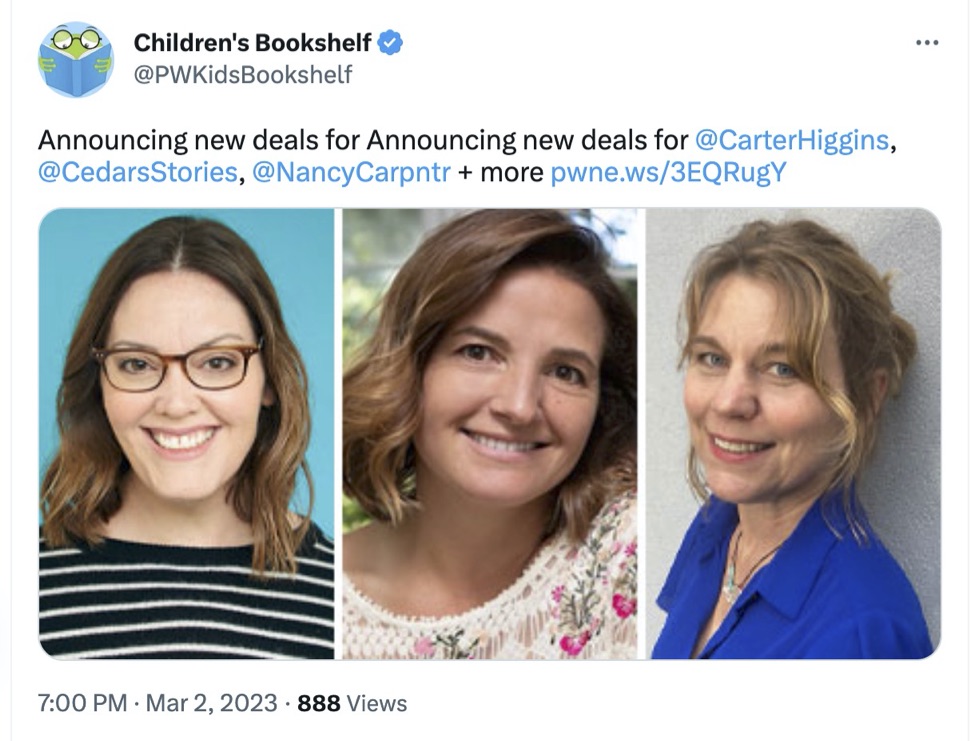Click the 7:00 PM timestamp
Viewport: 975px width, 741px height.
pyautogui.click(x=82, y=703)
